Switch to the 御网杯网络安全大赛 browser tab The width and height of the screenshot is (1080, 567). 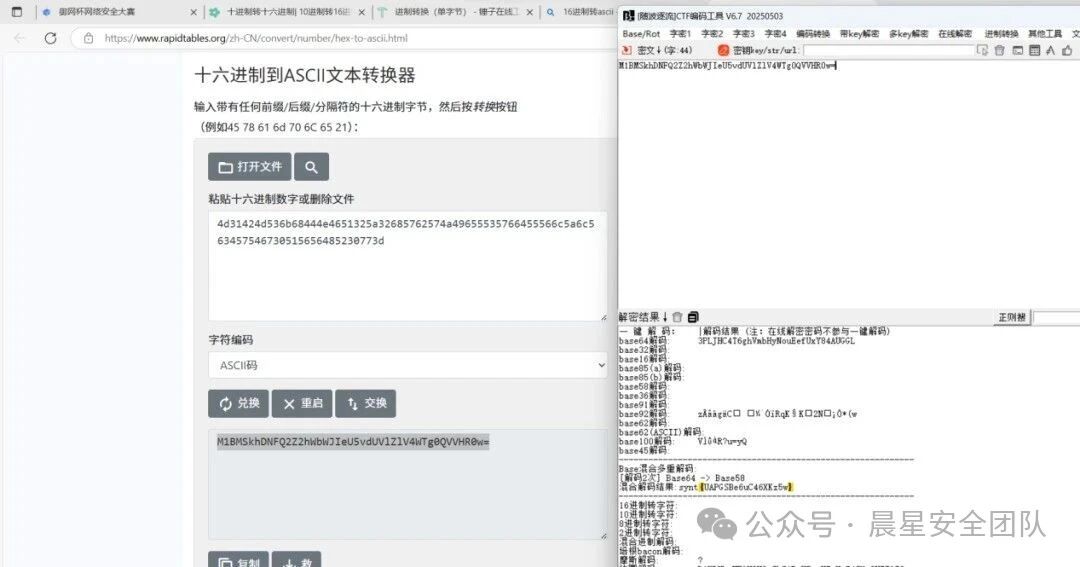[x=112, y=12]
